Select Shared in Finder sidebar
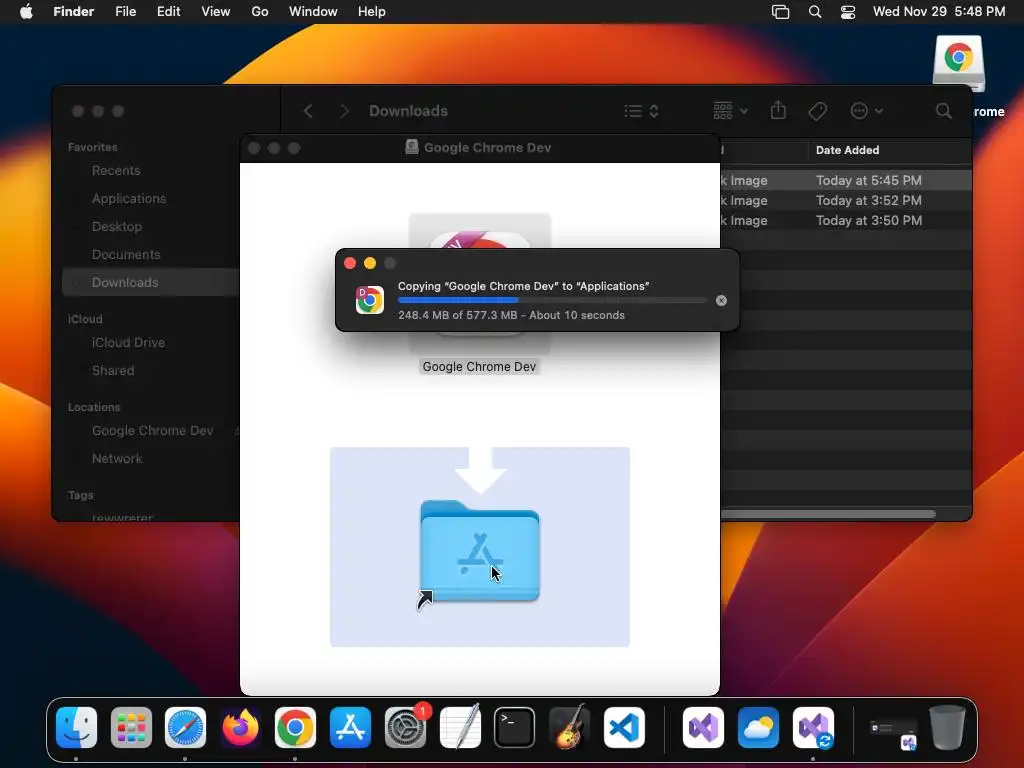This screenshot has height=768, width=1024. [x=113, y=371]
